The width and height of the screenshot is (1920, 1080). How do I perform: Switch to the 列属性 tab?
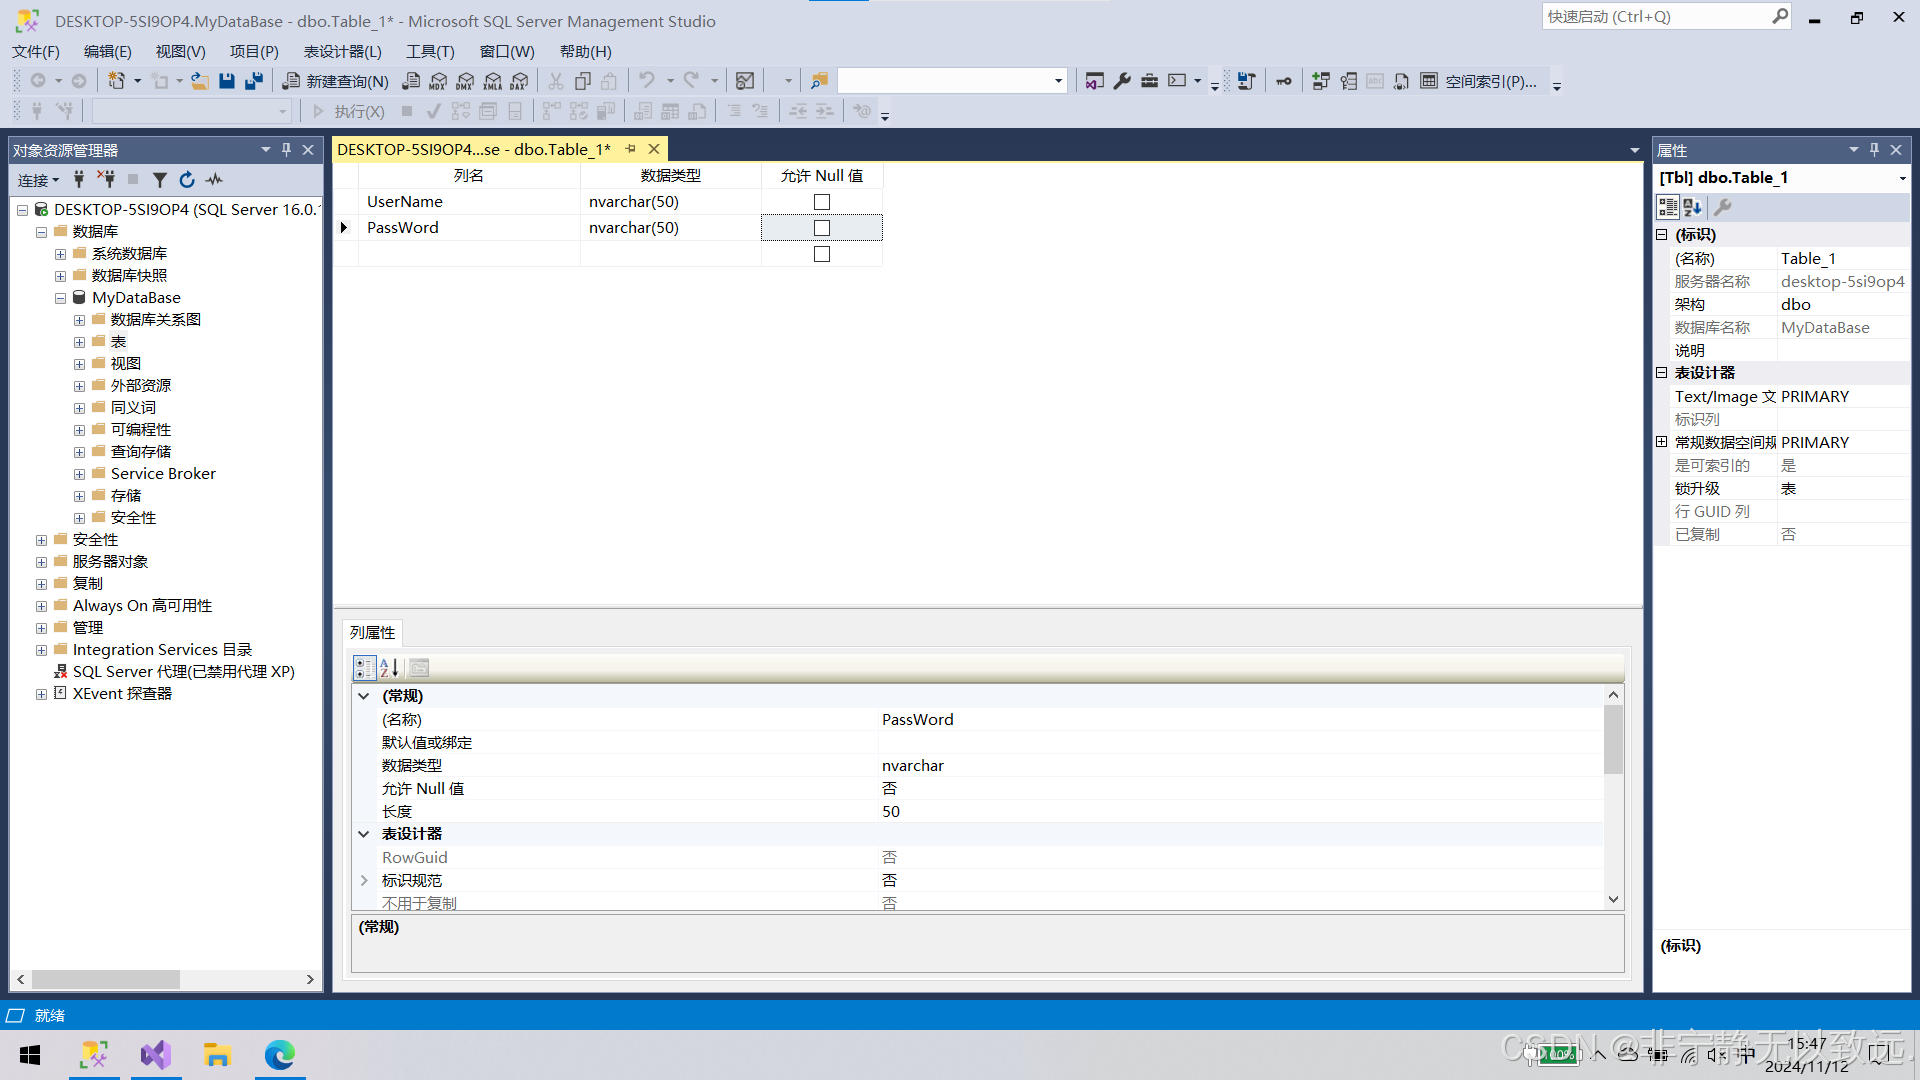pos(371,632)
